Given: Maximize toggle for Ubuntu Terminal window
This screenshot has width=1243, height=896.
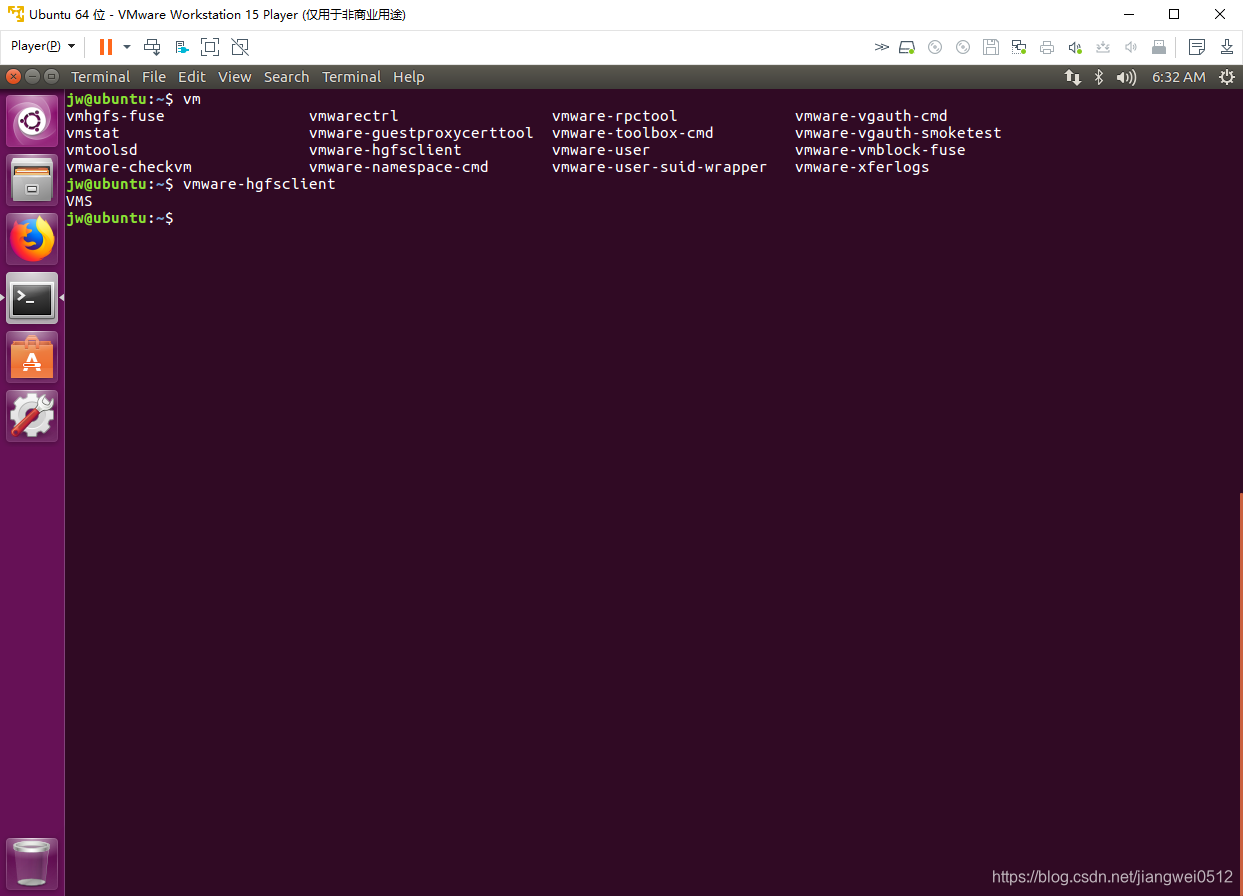Looking at the screenshot, I should coord(51,77).
